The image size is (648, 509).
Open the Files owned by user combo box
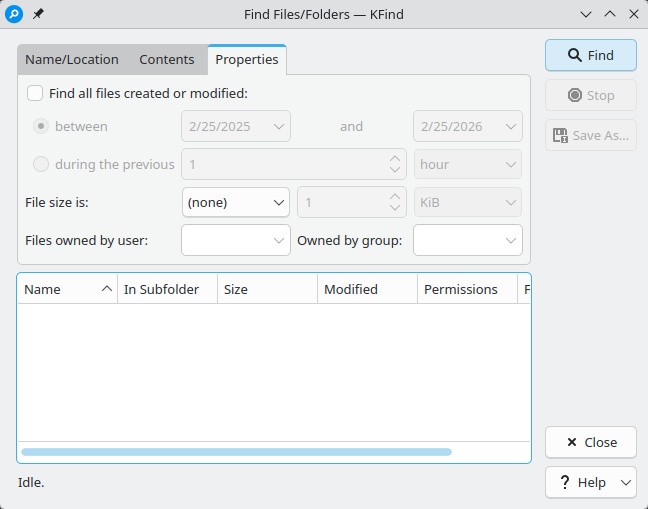pyautogui.click(x=236, y=240)
